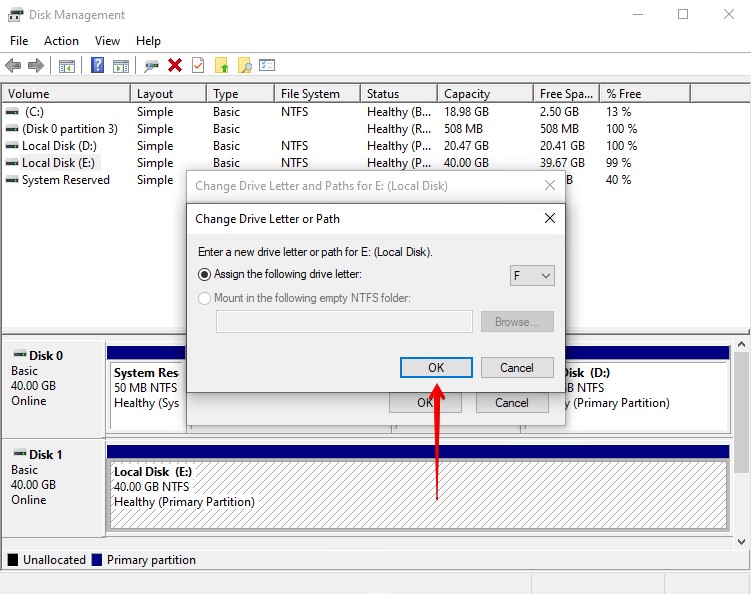Click the Show/Hide Console Tree icon
The image size is (751, 594).
67,66
